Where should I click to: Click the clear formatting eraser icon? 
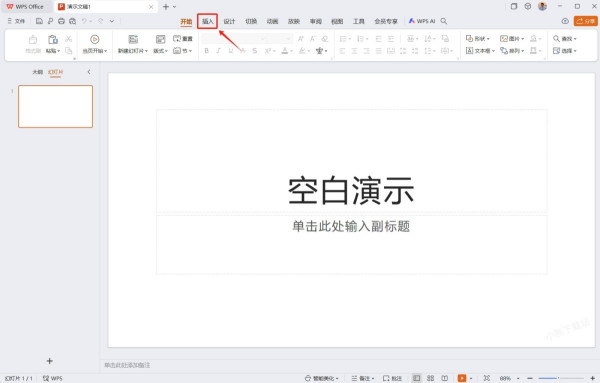click(x=325, y=39)
